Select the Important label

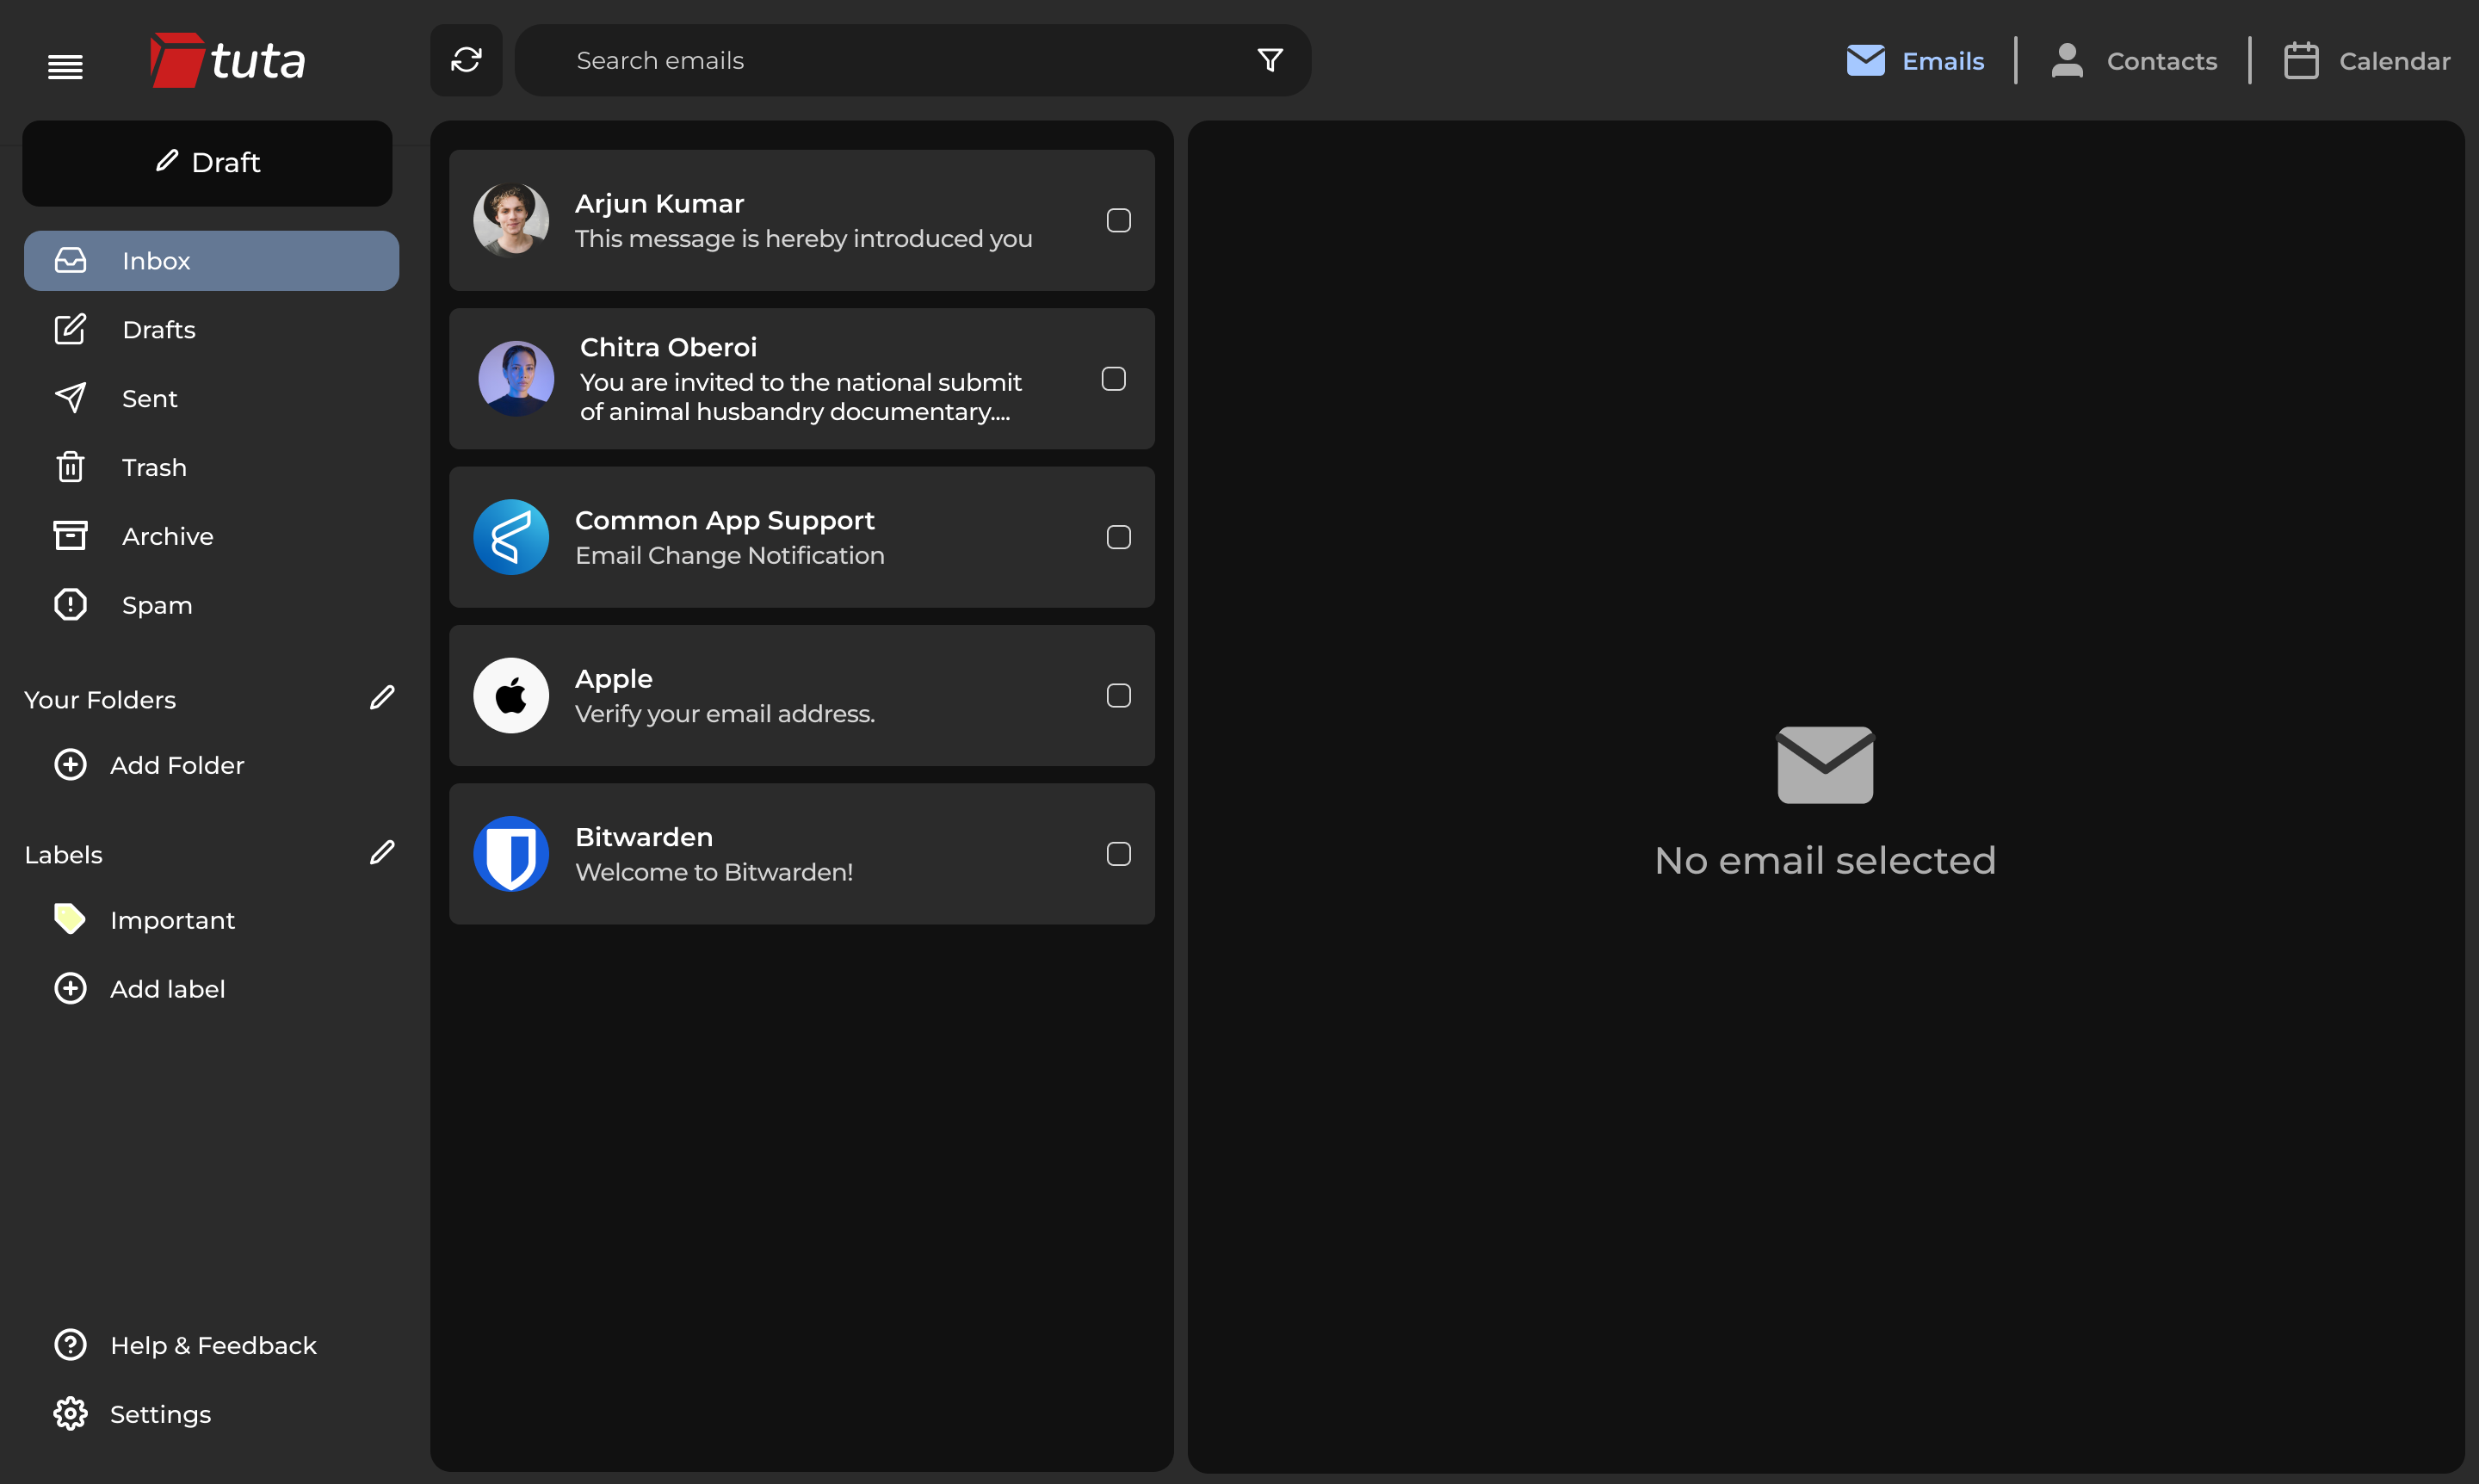pos(172,919)
